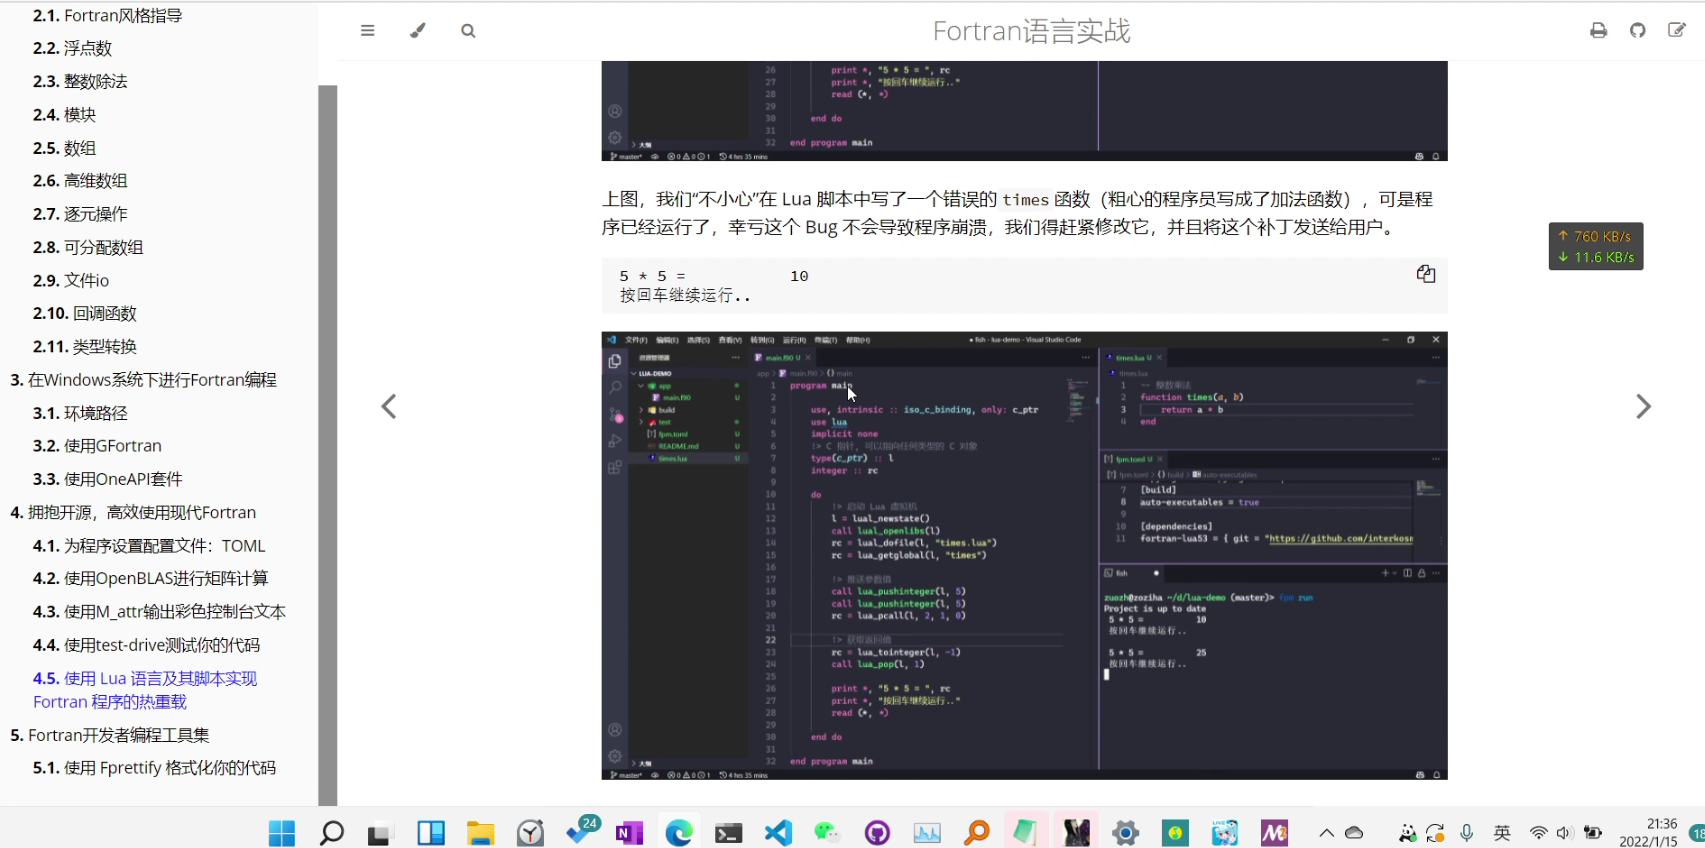Screen dimensions: 1705x848
Task: Open GitHub Desktop from the taskbar
Action: click(x=877, y=833)
